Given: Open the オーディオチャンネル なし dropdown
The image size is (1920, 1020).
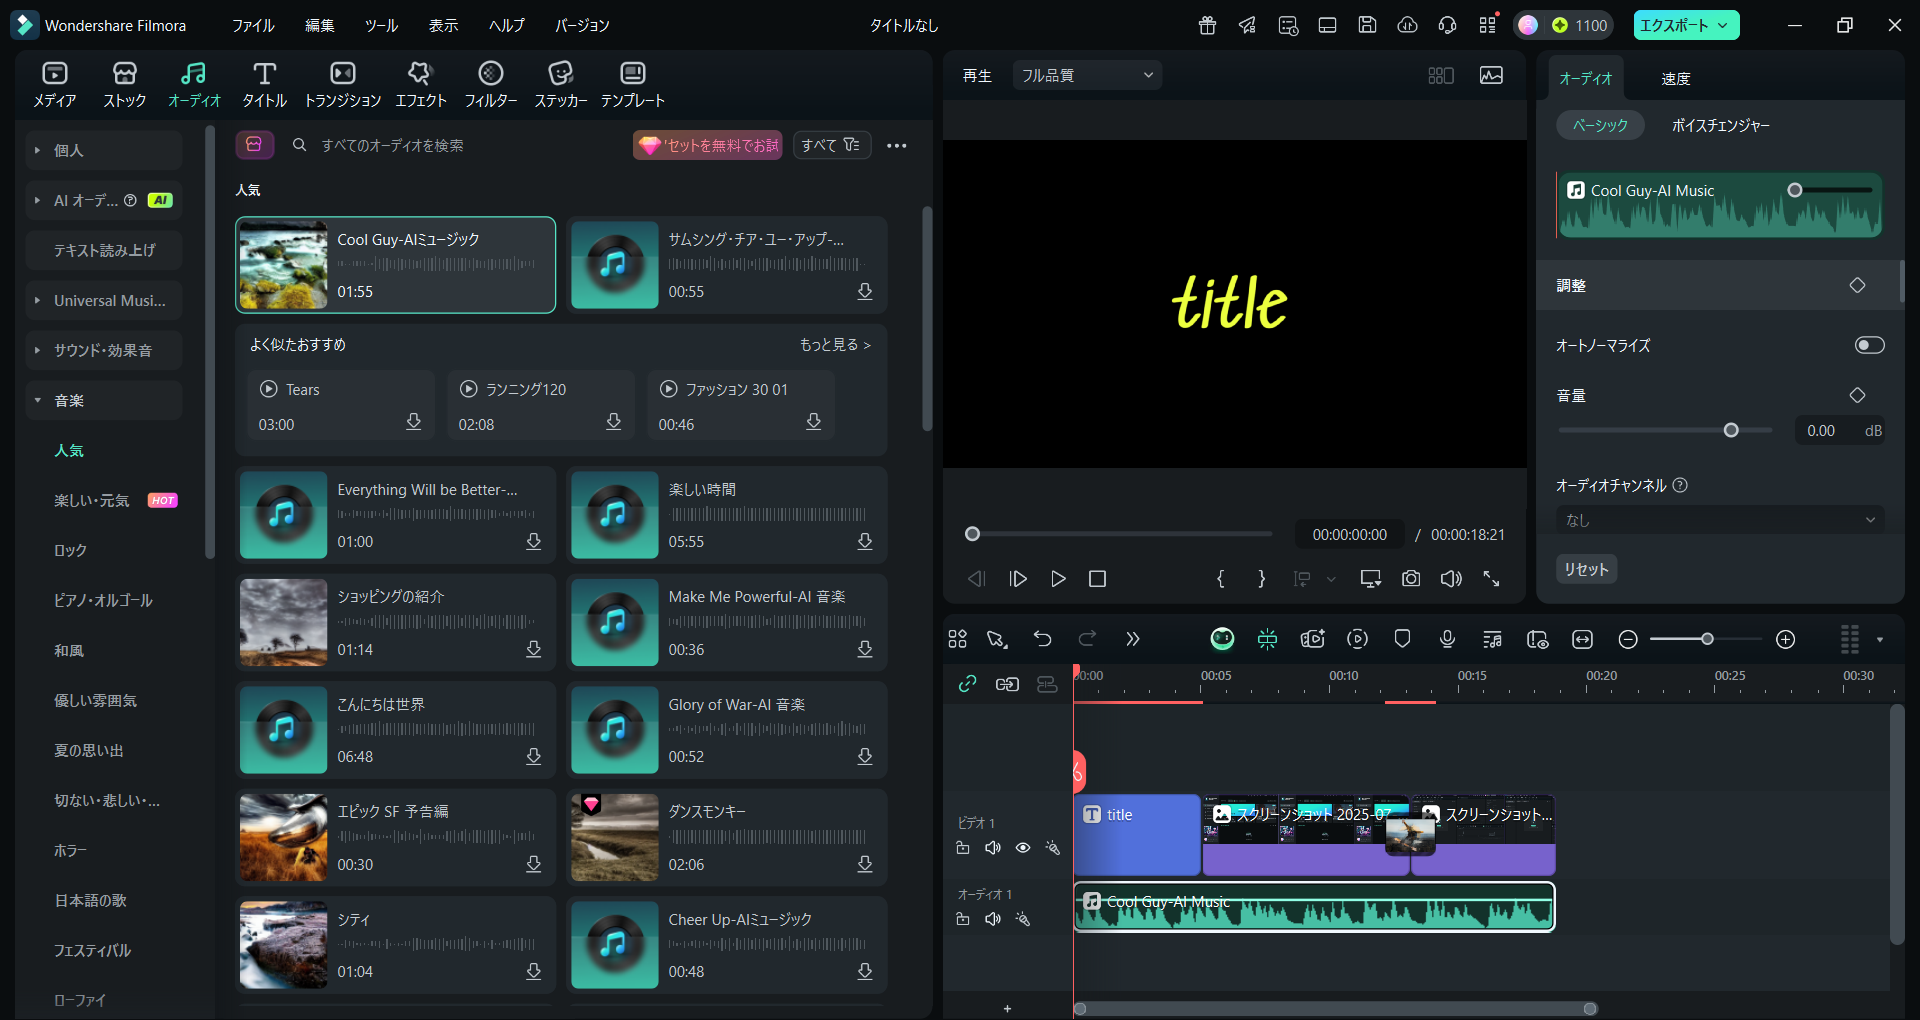Looking at the screenshot, I should (x=1720, y=520).
